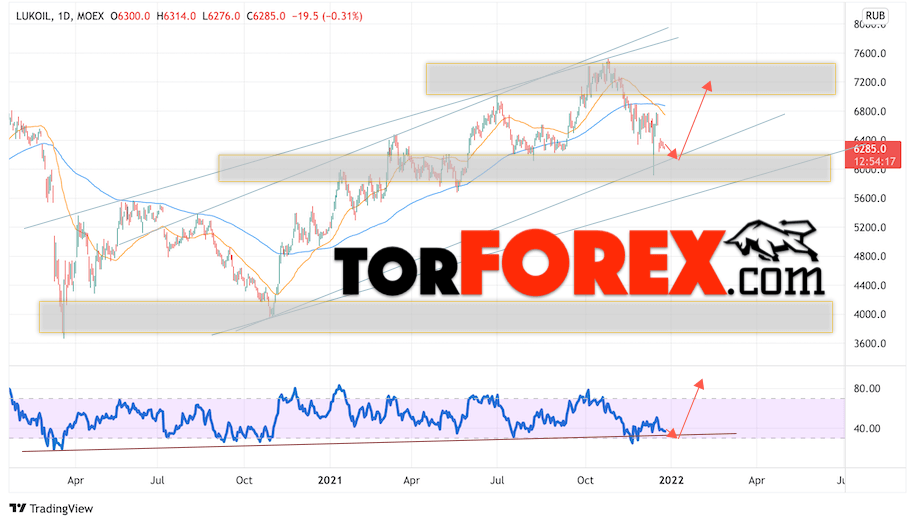Click the L6276.0 low value
915x524 pixels.
221,16
